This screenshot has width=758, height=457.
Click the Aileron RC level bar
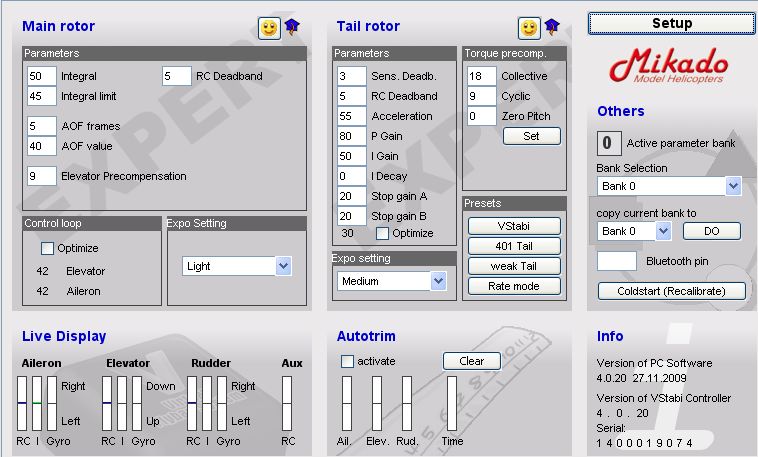click(x=23, y=403)
